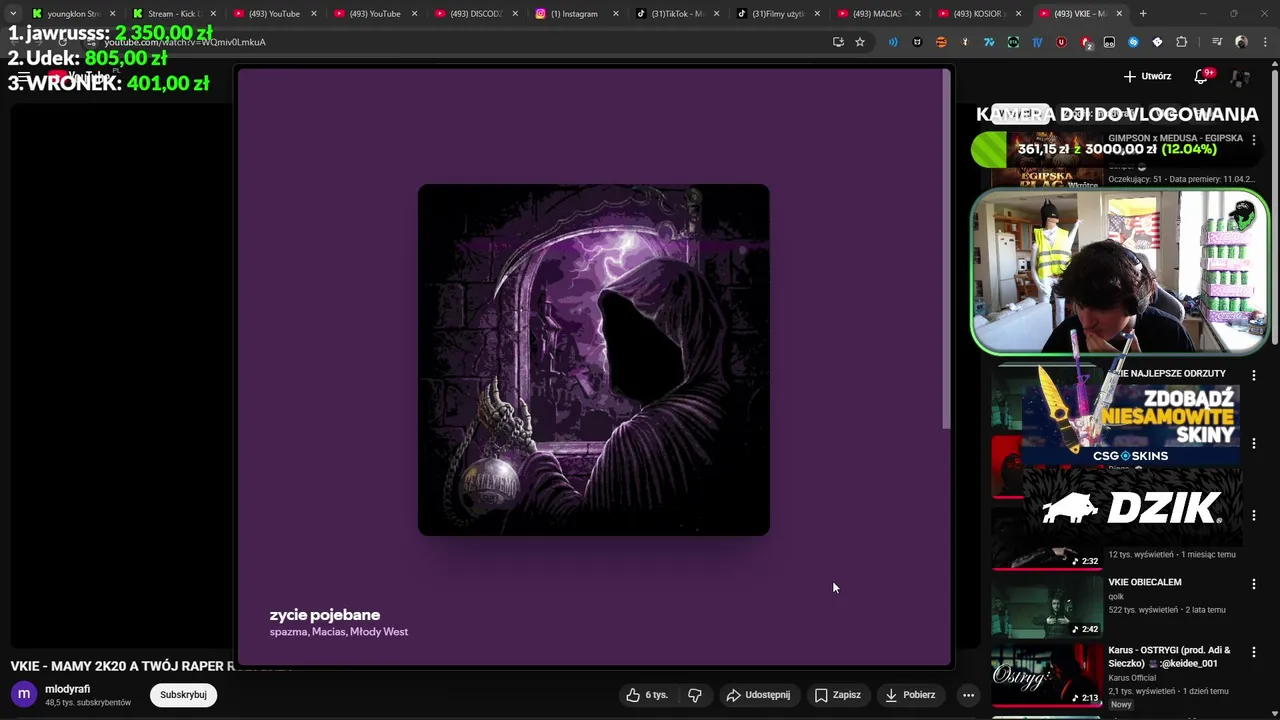The width and height of the screenshot is (1280, 720).
Task: Click the qolk channel name
Action: coord(1117,597)
